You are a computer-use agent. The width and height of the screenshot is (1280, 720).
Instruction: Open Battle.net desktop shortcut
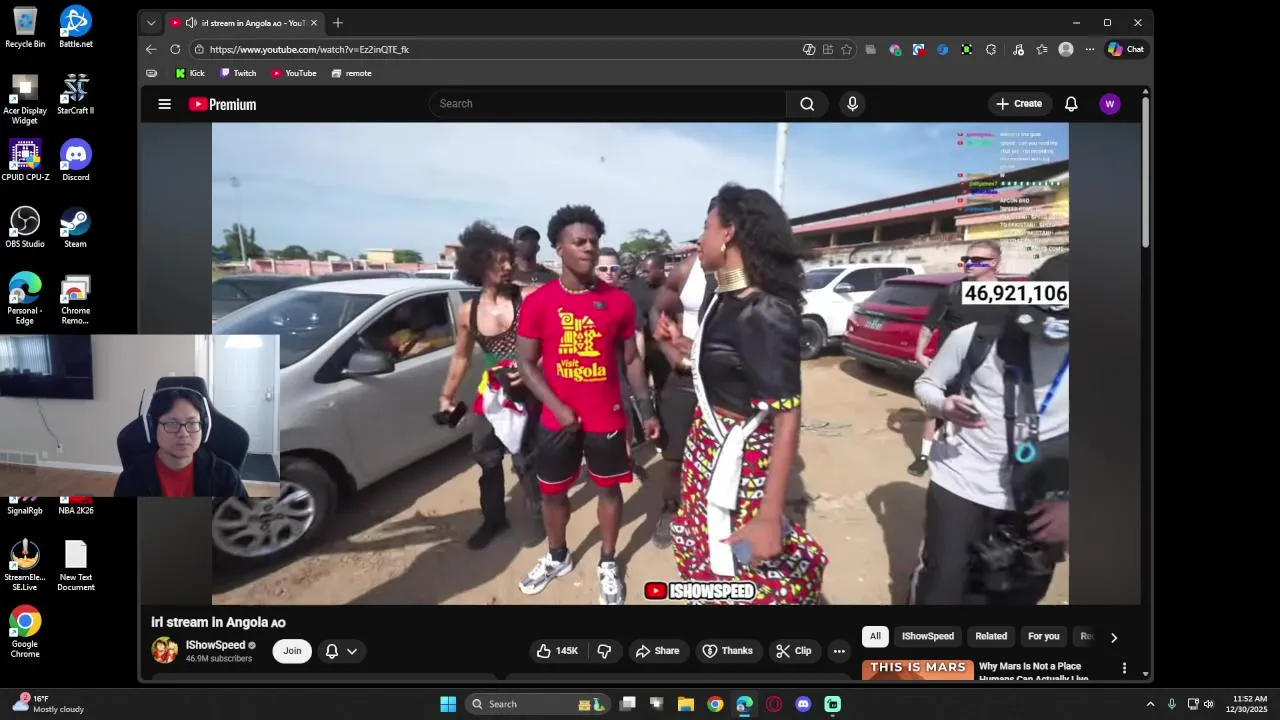(76, 27)
